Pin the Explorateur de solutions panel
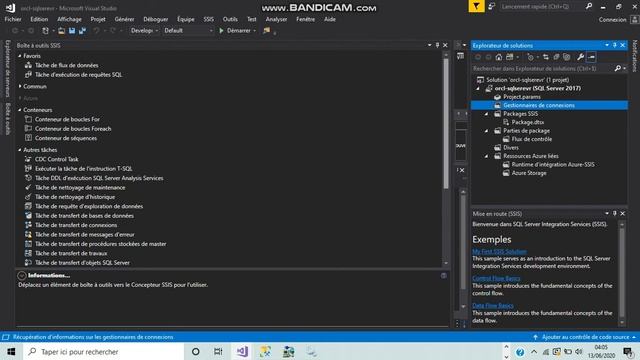This screenshot has height=360, width=640. (x=615, y=45)
